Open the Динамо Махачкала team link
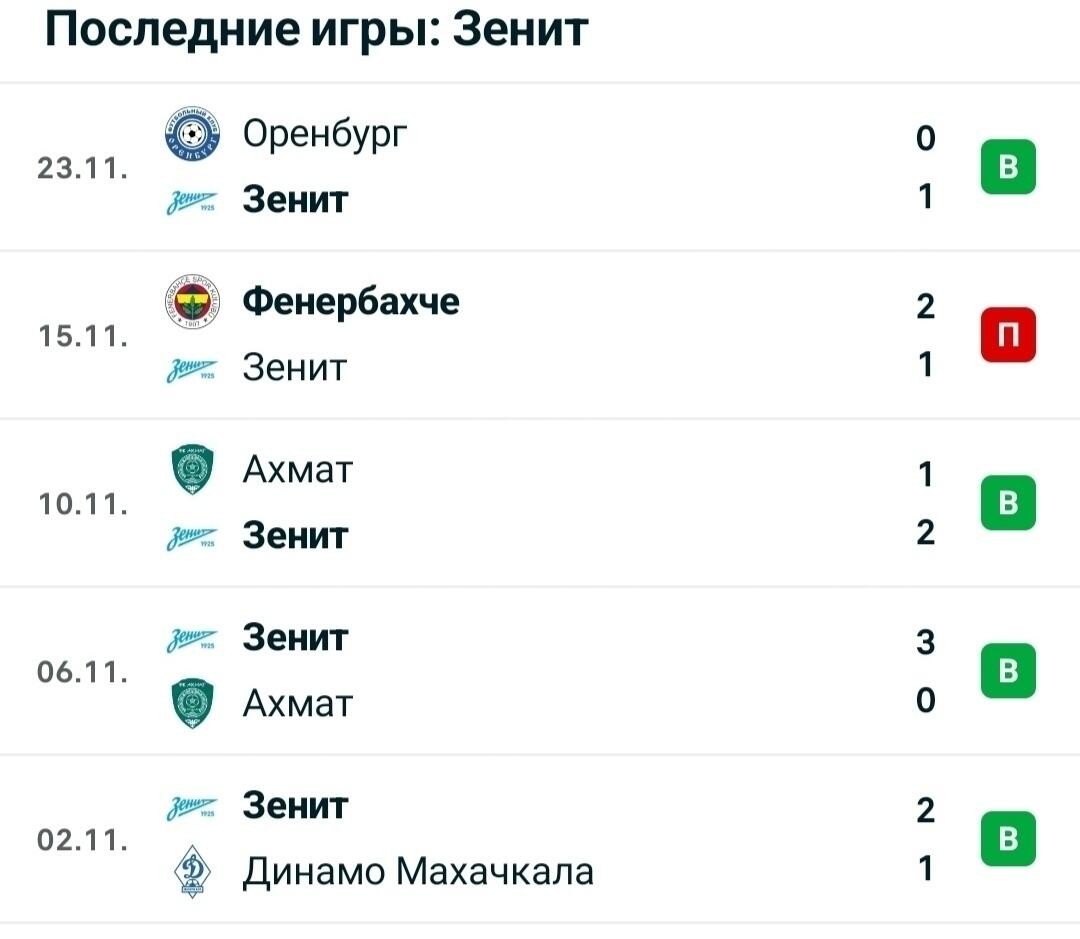Screen dimensions: 1080x939 point(418,871)
